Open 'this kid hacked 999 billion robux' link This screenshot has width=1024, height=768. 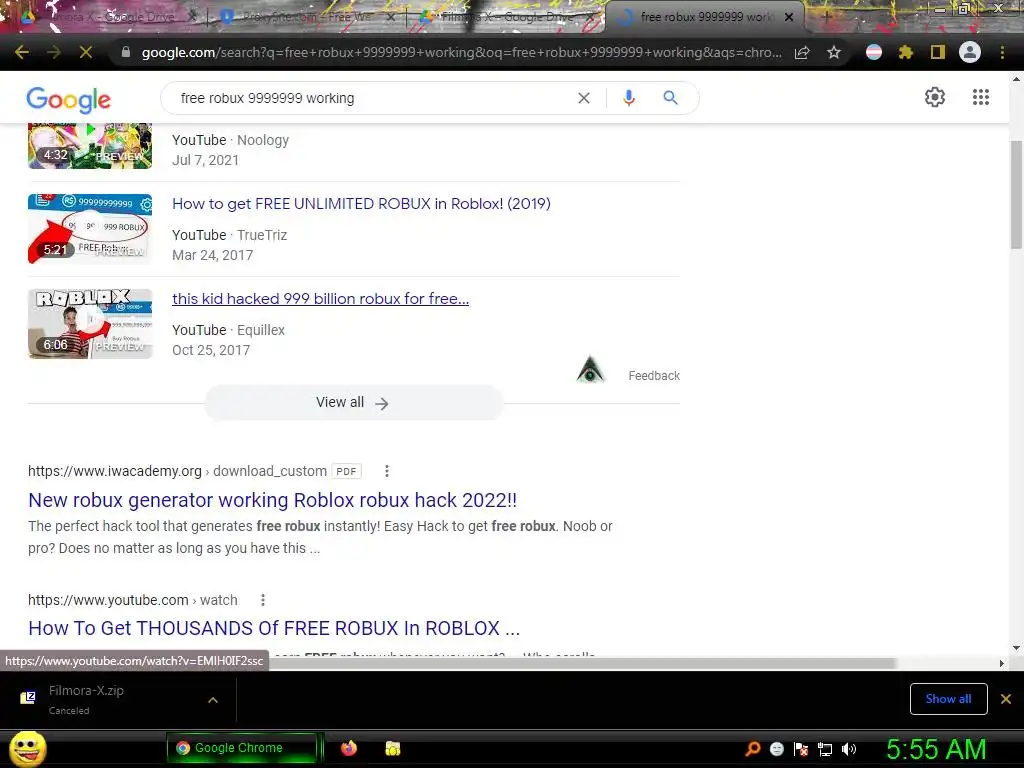pyautogui.click(x=320, y=299)
